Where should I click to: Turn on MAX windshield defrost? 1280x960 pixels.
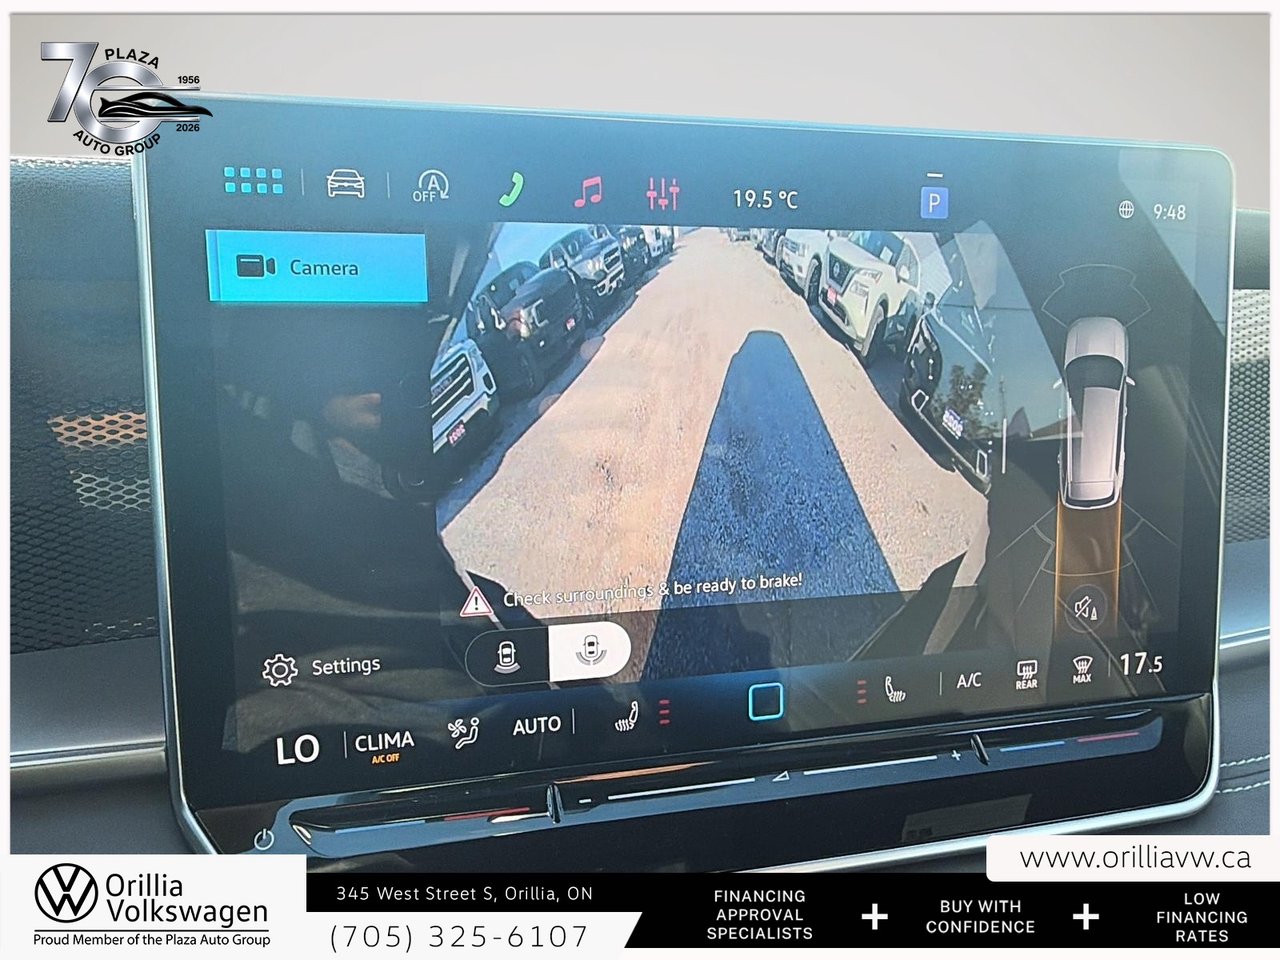coord(1082,669)
